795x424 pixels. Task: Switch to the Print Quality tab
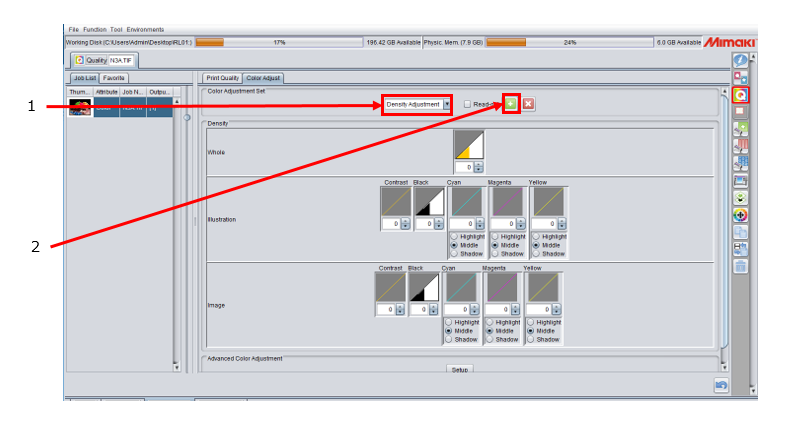(222, 78)
